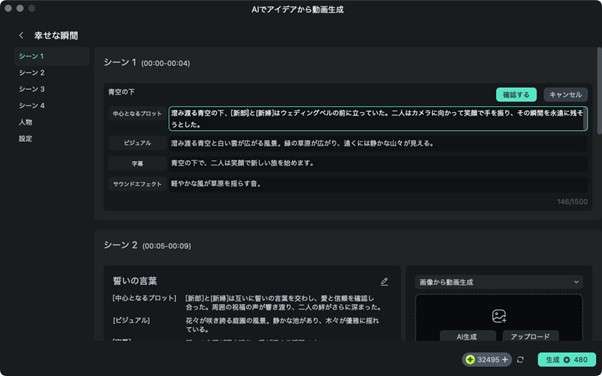
Task: Click the green plus credits icon
Action: (470, 360)
